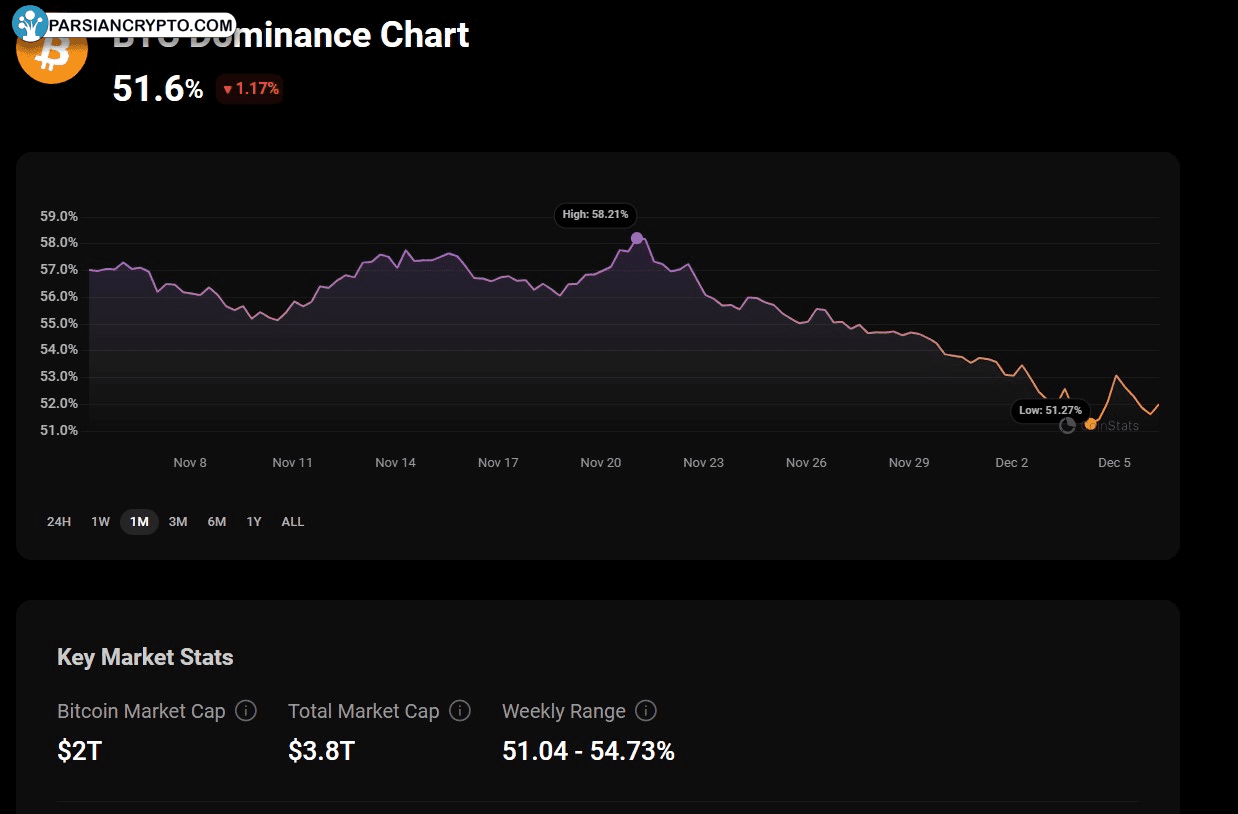Select the 24H time range
Viewport: 1238px width, 814px height.
[x=59, y=522]
